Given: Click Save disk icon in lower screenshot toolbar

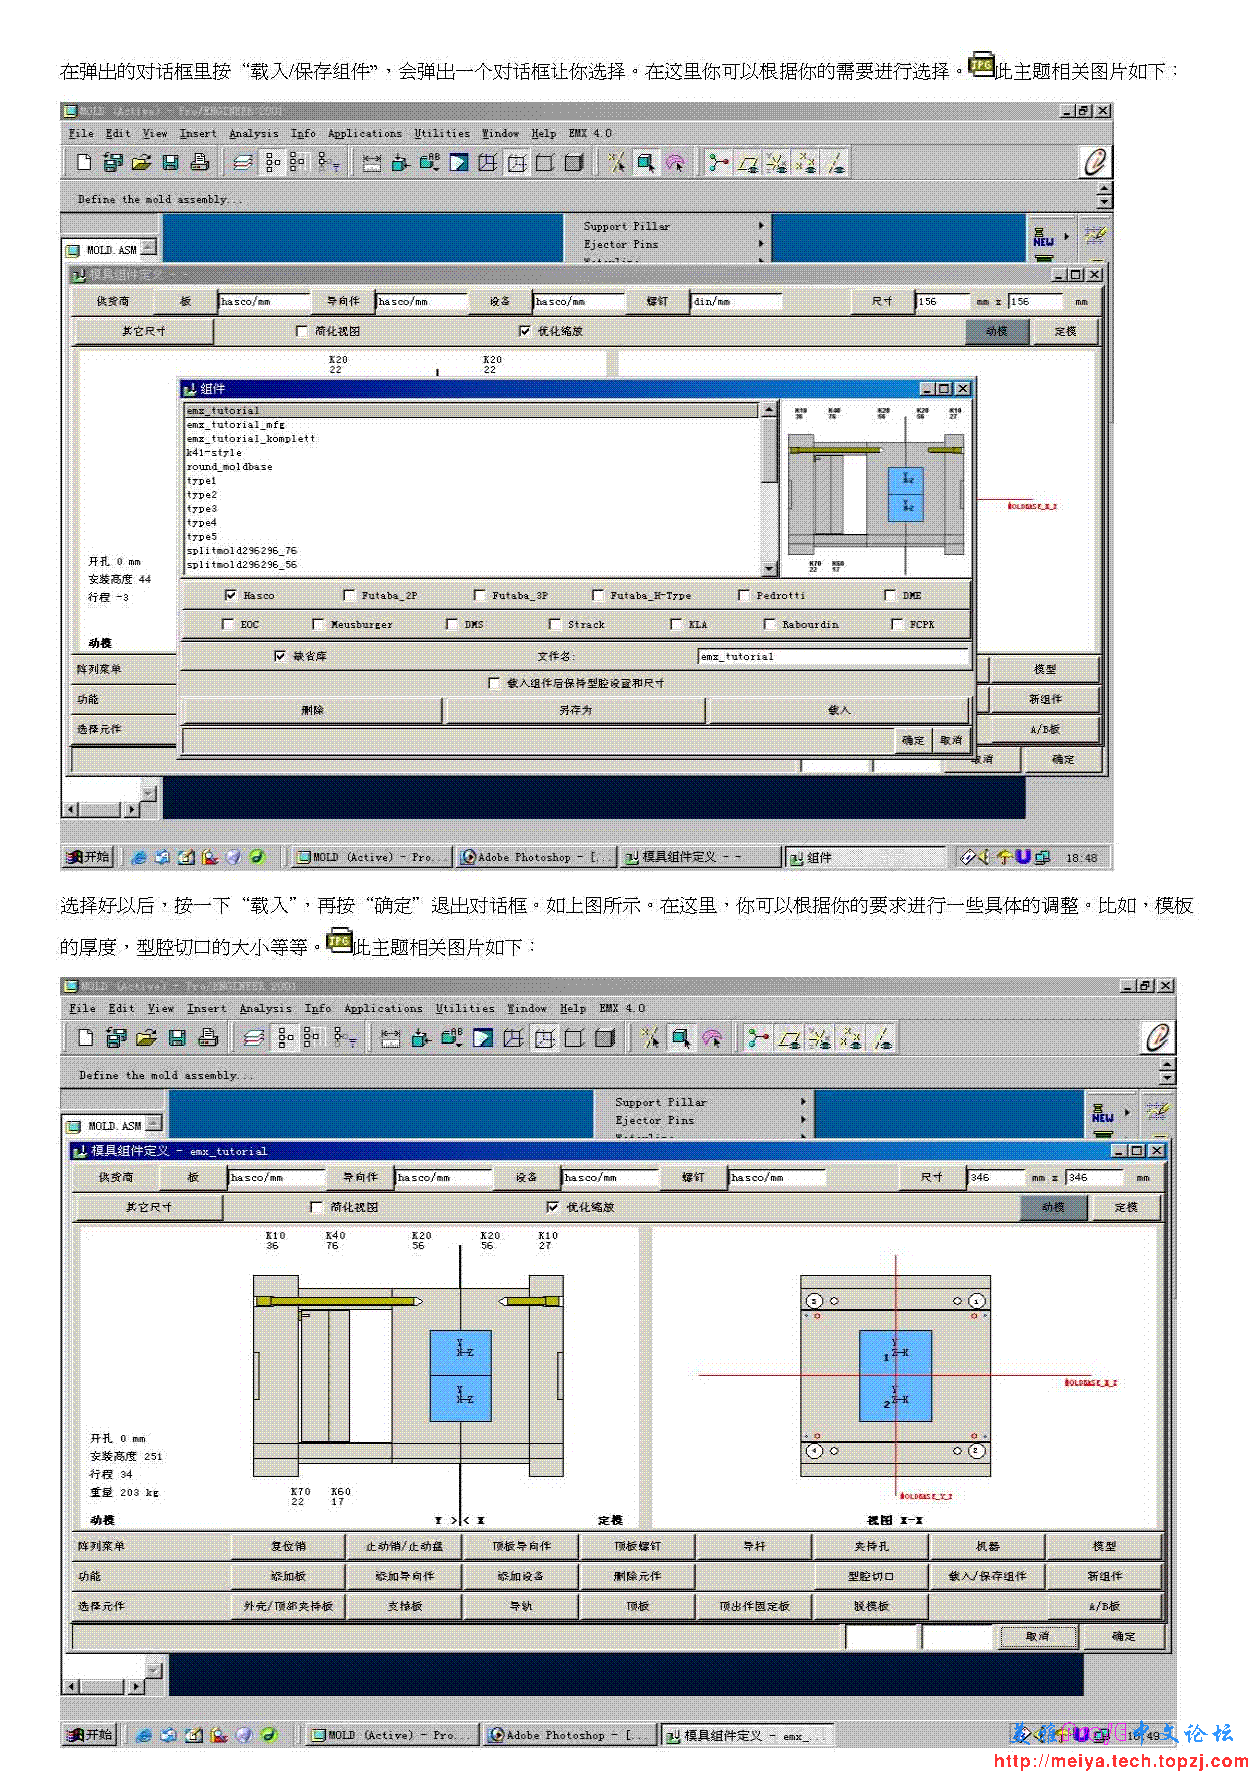Looking at the screenshot, I should [x=177, y=1038].
